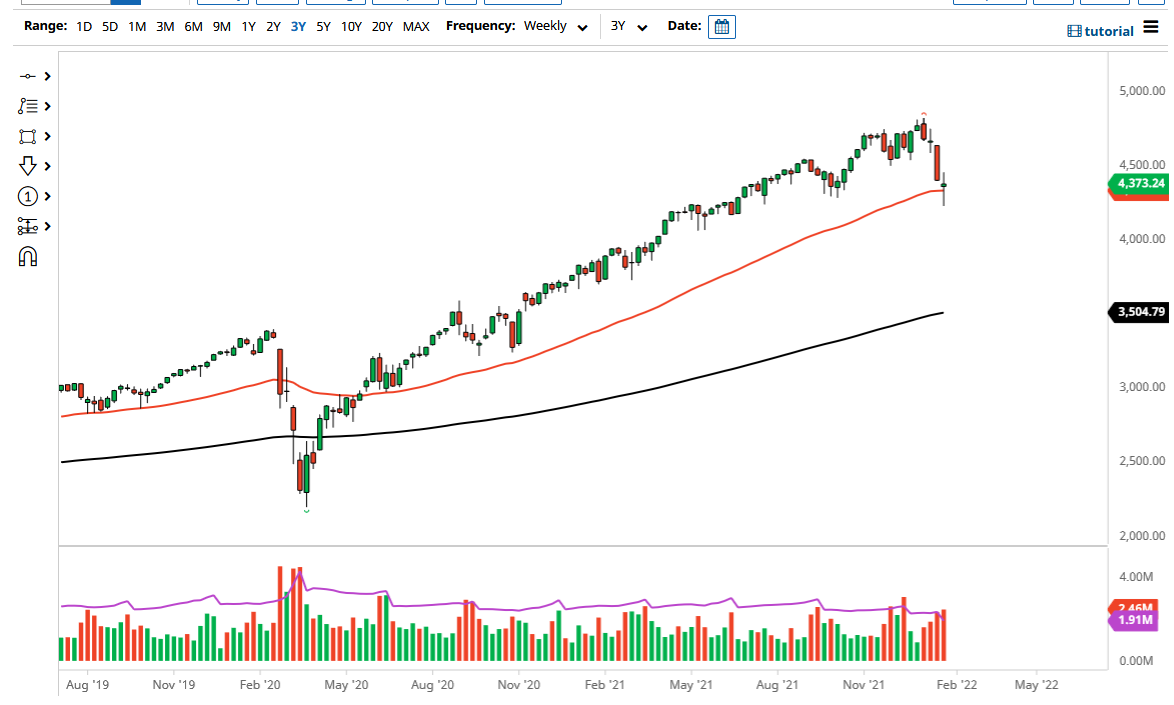Select the rectangle shape tool
The height and width of the screenshot is (705, 1174).
(x=27, y=135)
